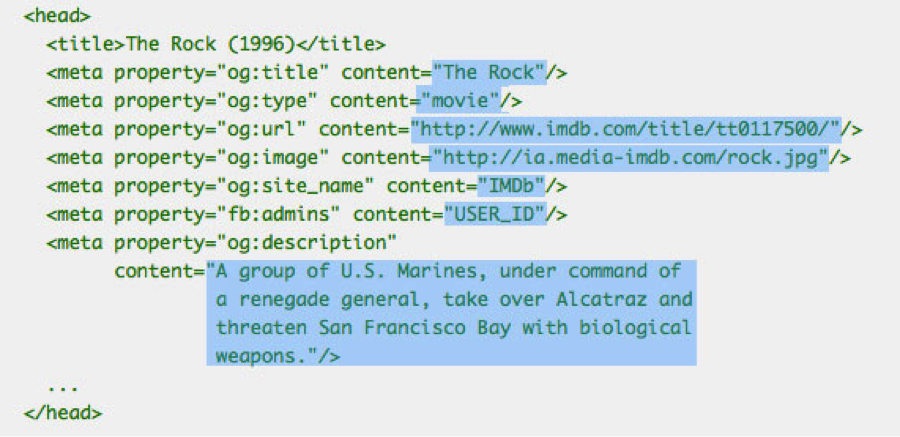Image resolution: width=900 pixels, height=437 pixels.
Task: Click the og:image property attribute
Action: [221, 157]
